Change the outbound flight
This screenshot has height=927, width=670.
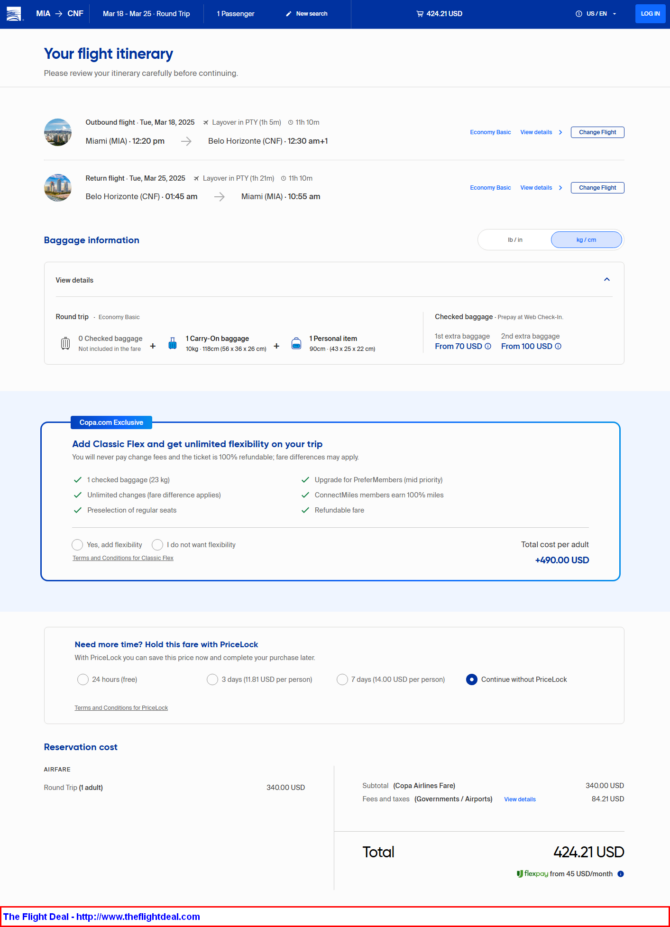597,132
